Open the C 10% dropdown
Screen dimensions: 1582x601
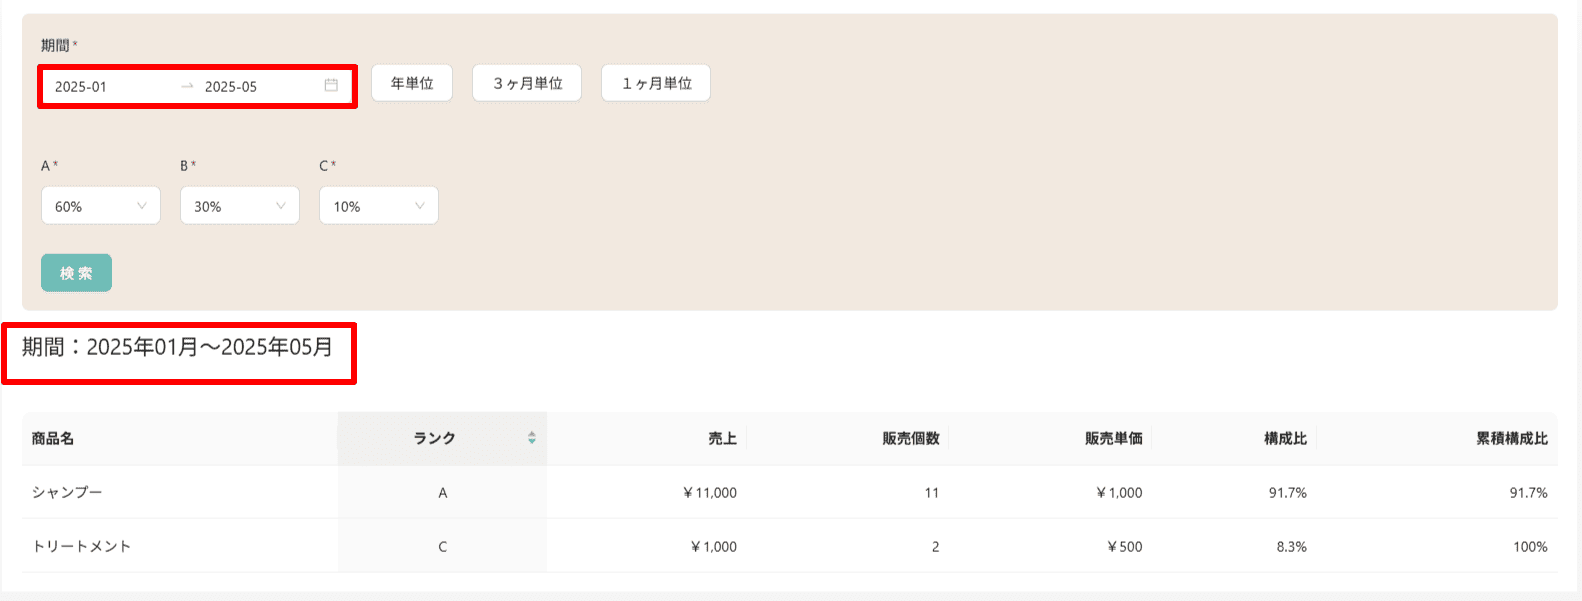379,206
